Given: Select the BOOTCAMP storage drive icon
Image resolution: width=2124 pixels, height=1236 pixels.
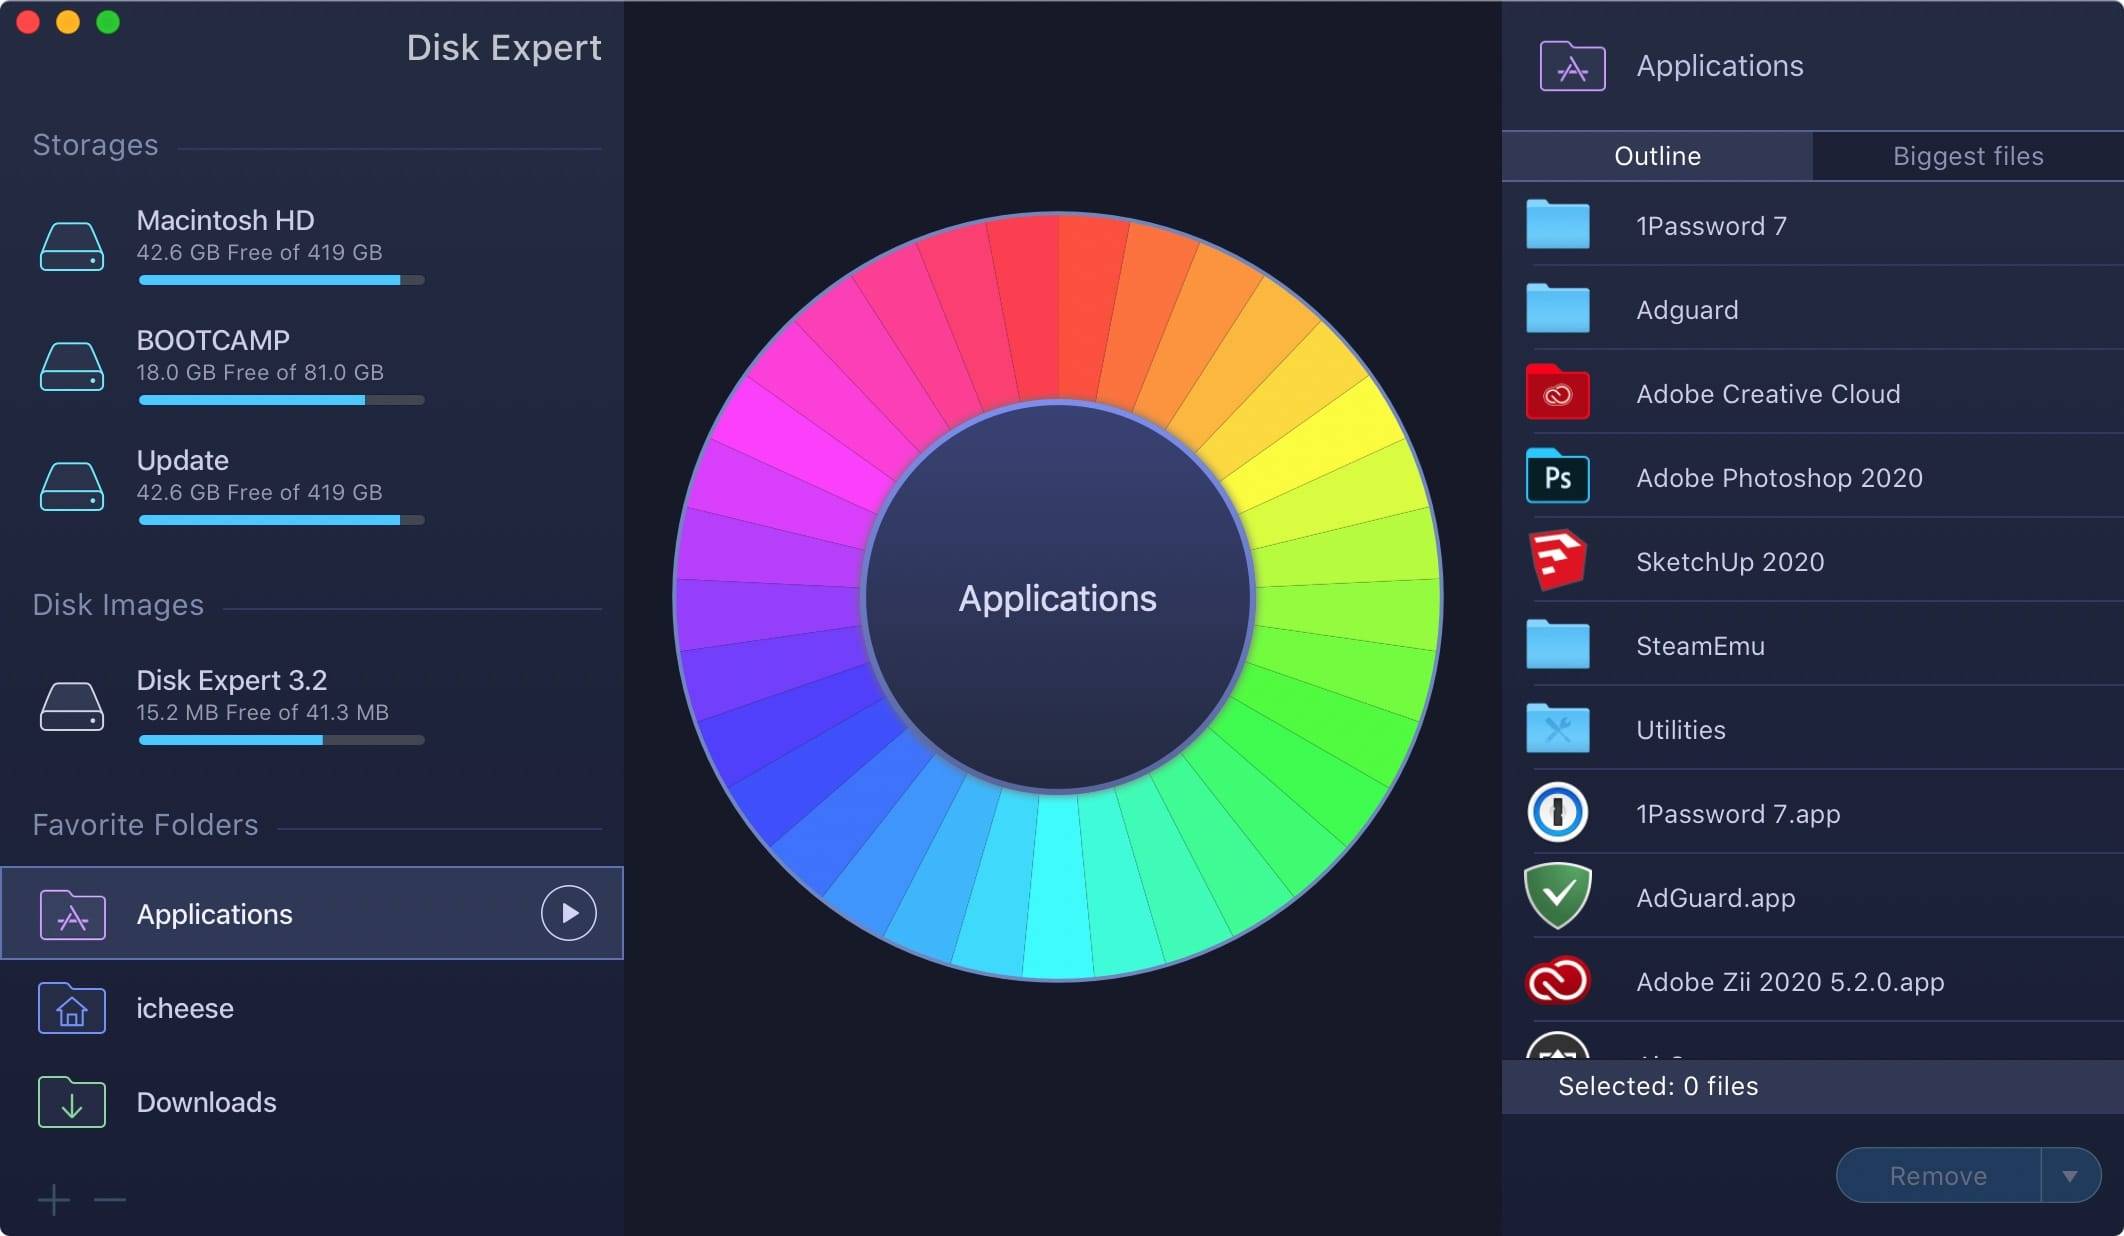Looking at the screenshot, I should pyautogui.click(x=71, y=366).
